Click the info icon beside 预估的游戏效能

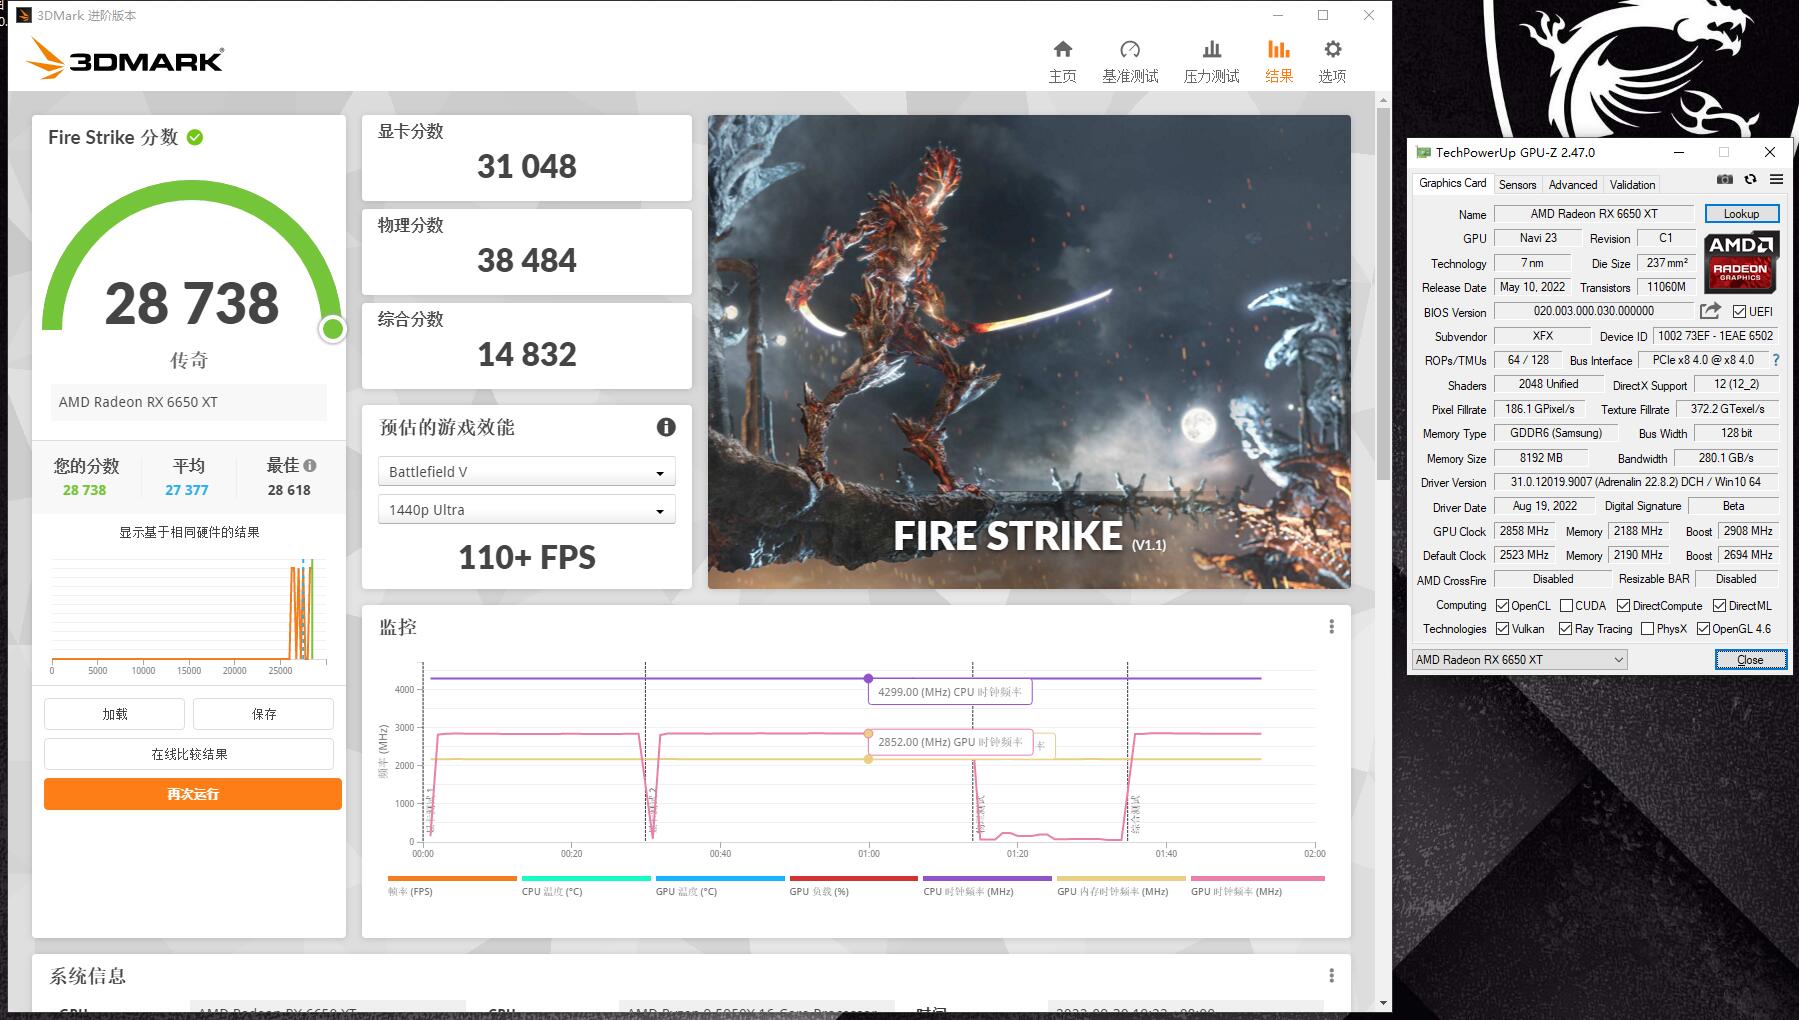pyautogui.click(x=666, y=428)
